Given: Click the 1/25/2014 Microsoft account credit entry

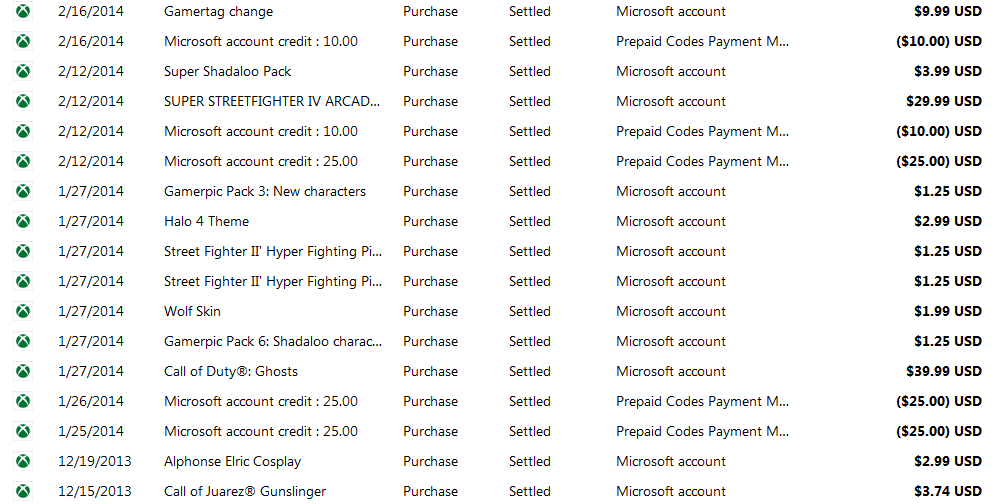Looking at the screenshot, I should [x=261, y=431].
